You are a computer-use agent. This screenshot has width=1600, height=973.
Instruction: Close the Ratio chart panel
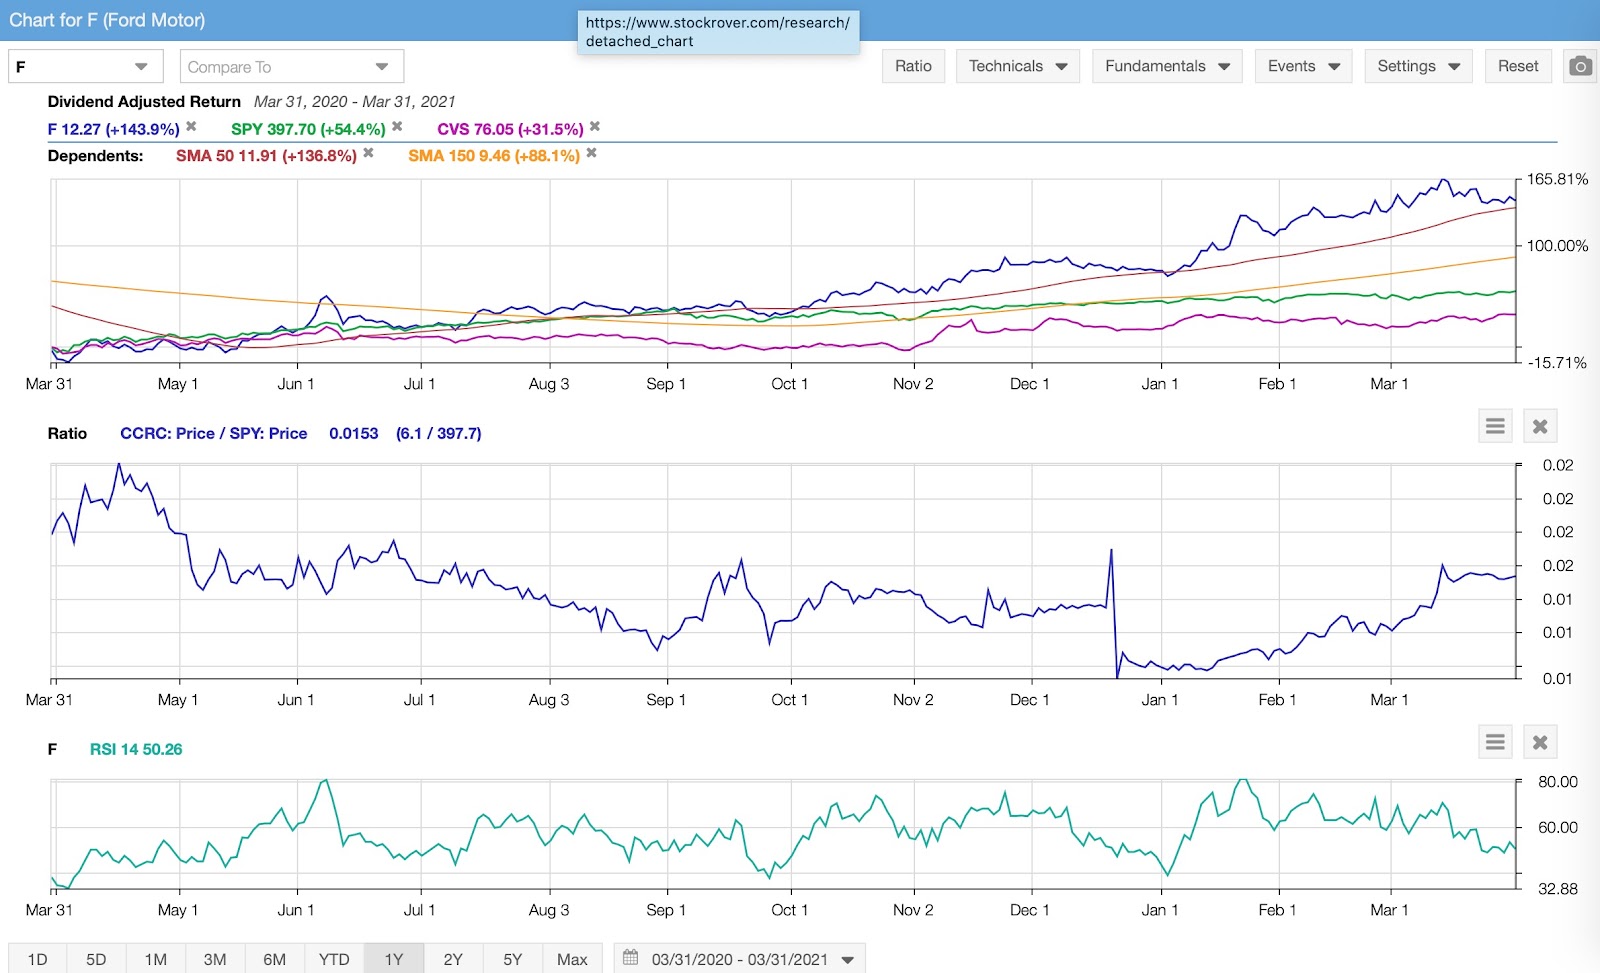click(x=1540, y=427)
